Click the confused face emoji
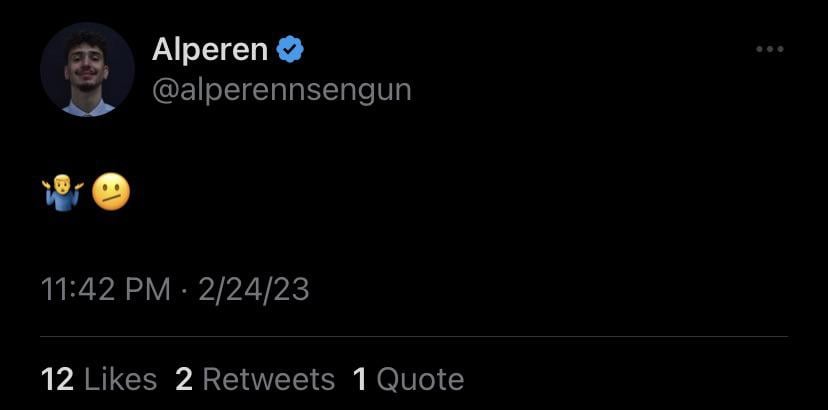This screenshot has height=410, width=828. tap(110, 191)
